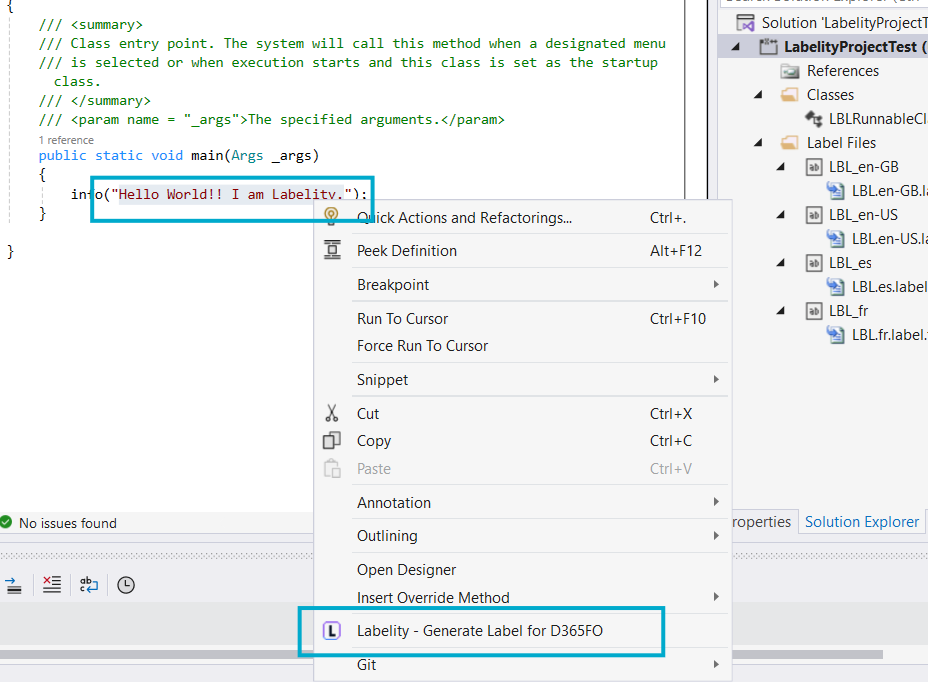The width and height of the screenshot is (928, 682).
Task: Click the Labelity L icon
Action: coord(331,630)
